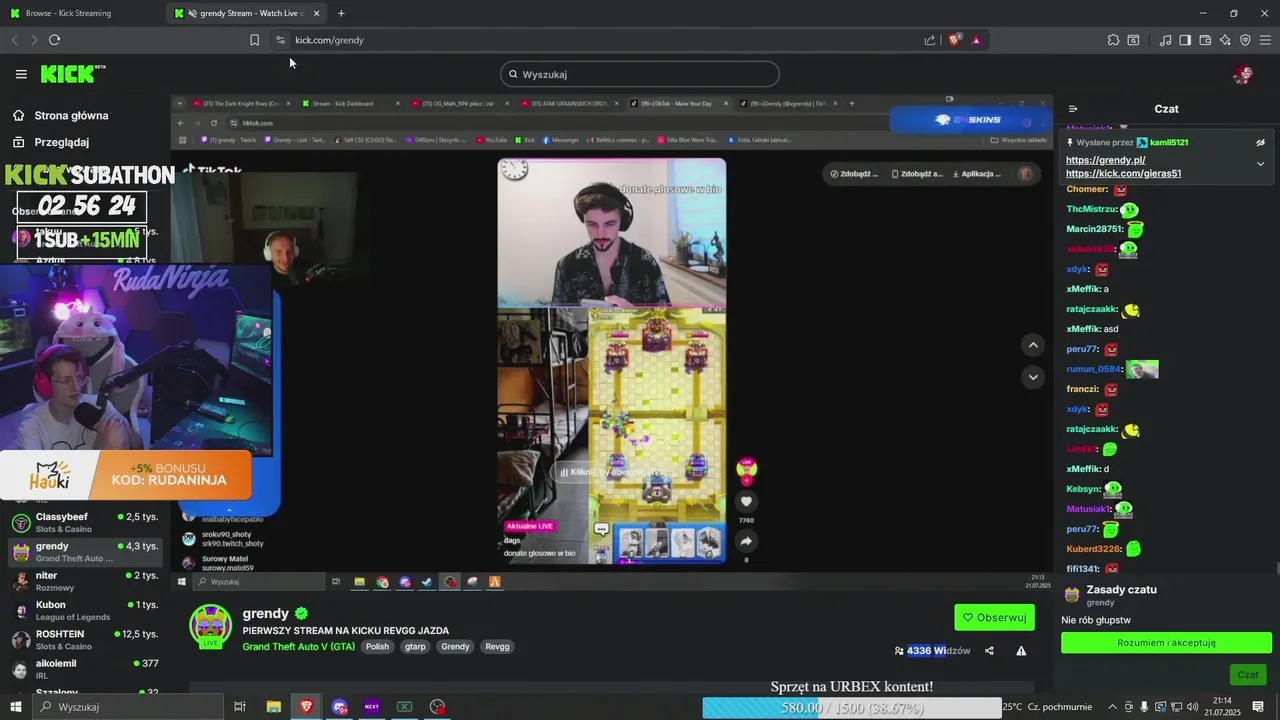Select the Polish tag
The height and width of the screenshot is (720, 1280).
click(x=377, y=647)
